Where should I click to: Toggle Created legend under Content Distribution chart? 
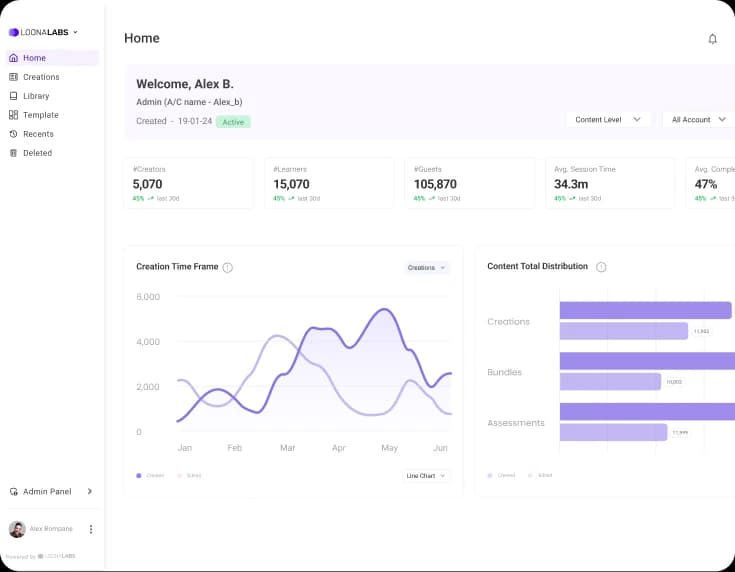tap(501, 475)
